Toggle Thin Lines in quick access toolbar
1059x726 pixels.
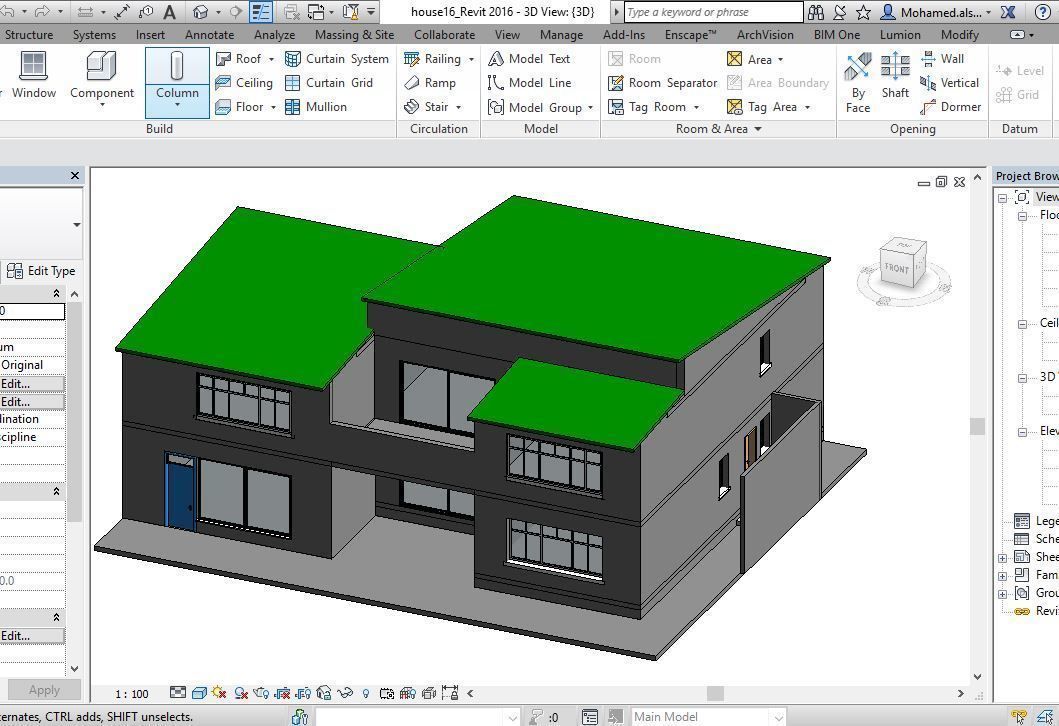pyautogui.click(x=261, y=11)
